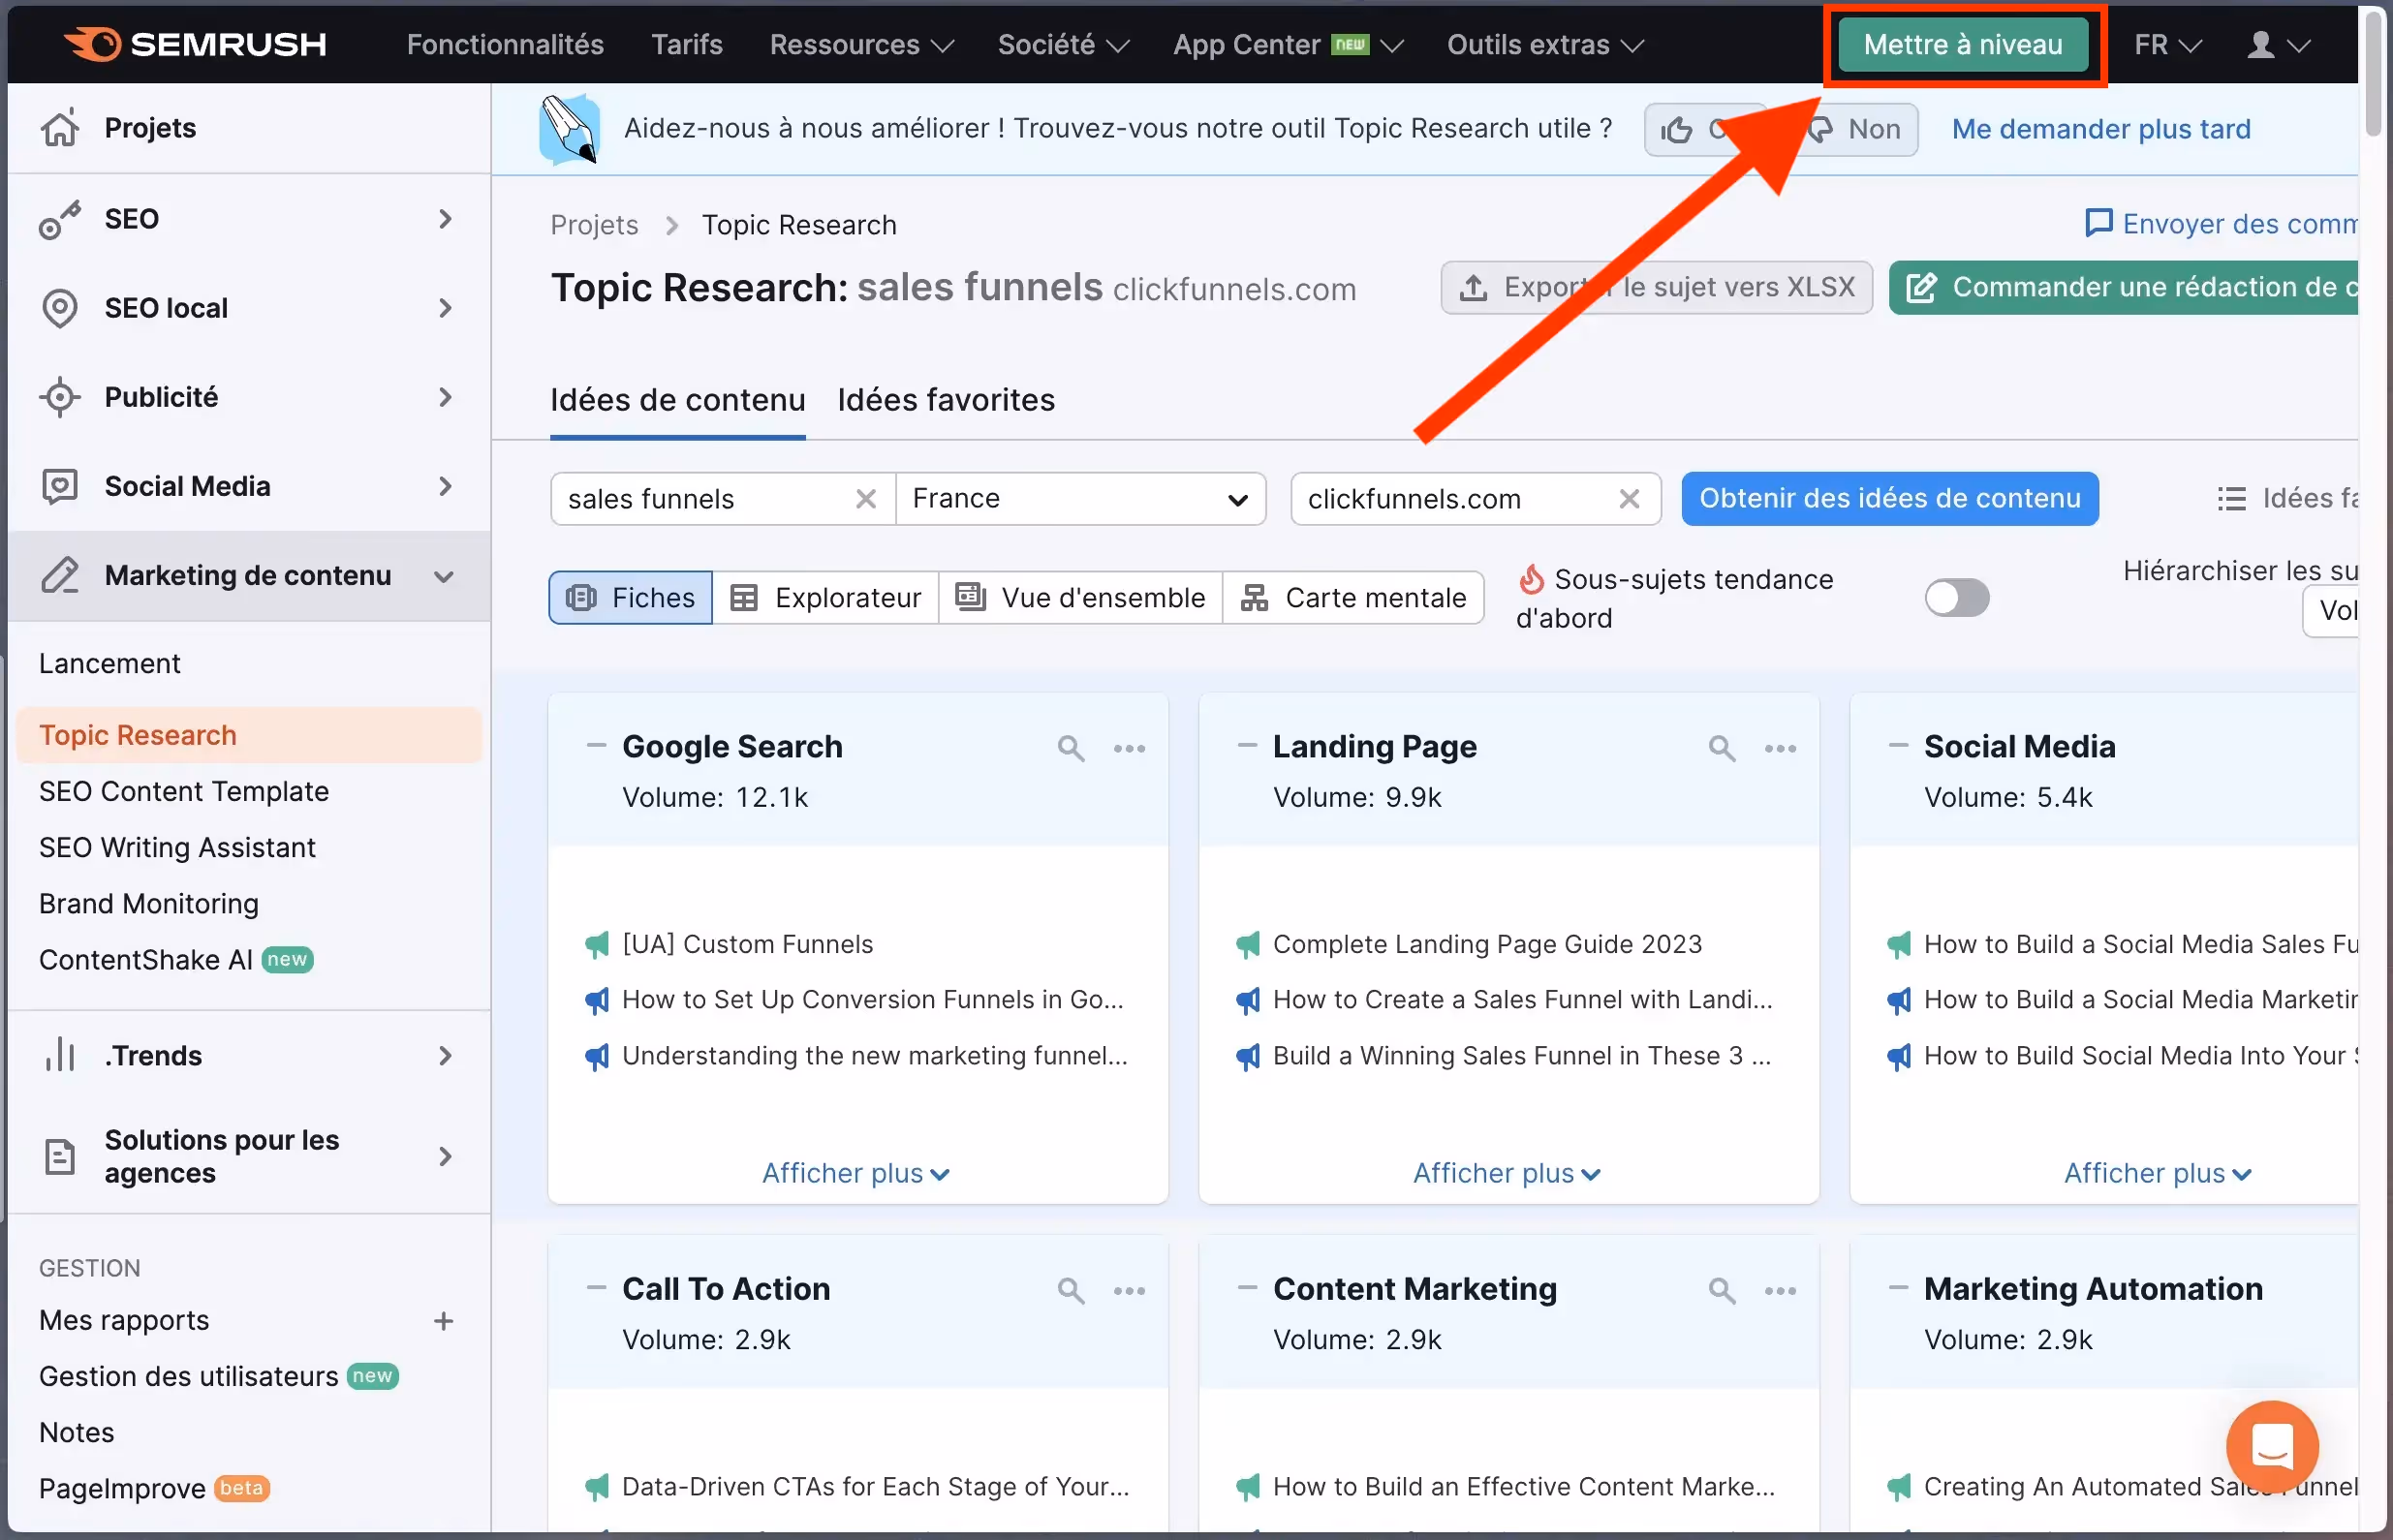Open the France country dropdown
The height and width of the screenshot is (1540, 2393).
[x=1080, y=498]
